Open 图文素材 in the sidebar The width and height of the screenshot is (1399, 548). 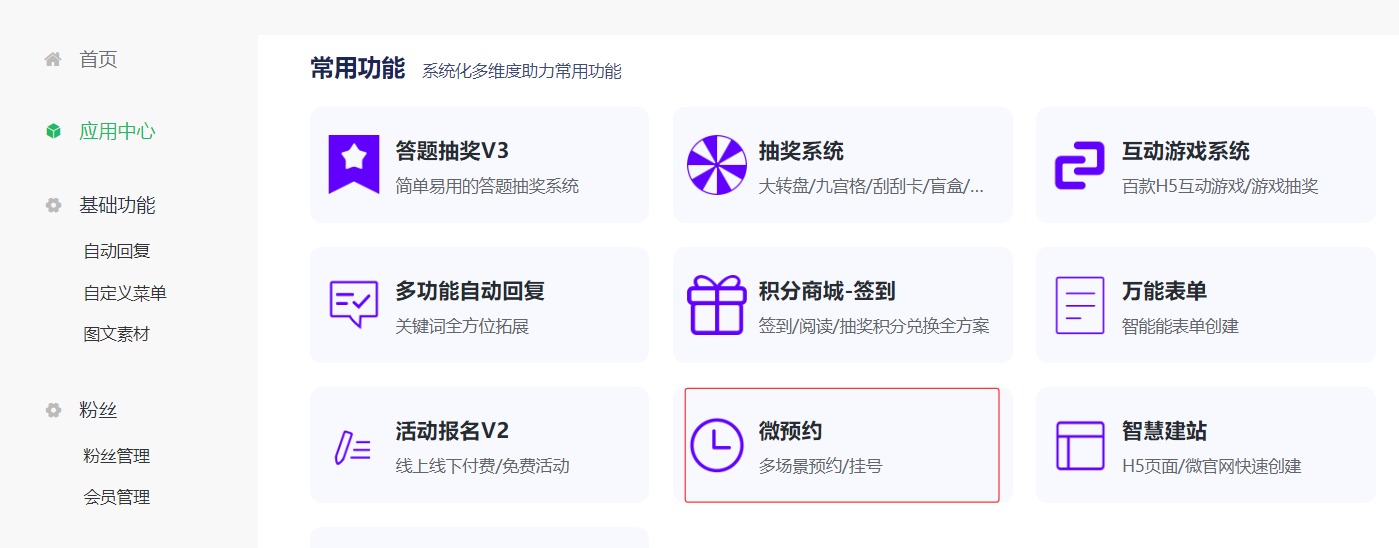117,334
